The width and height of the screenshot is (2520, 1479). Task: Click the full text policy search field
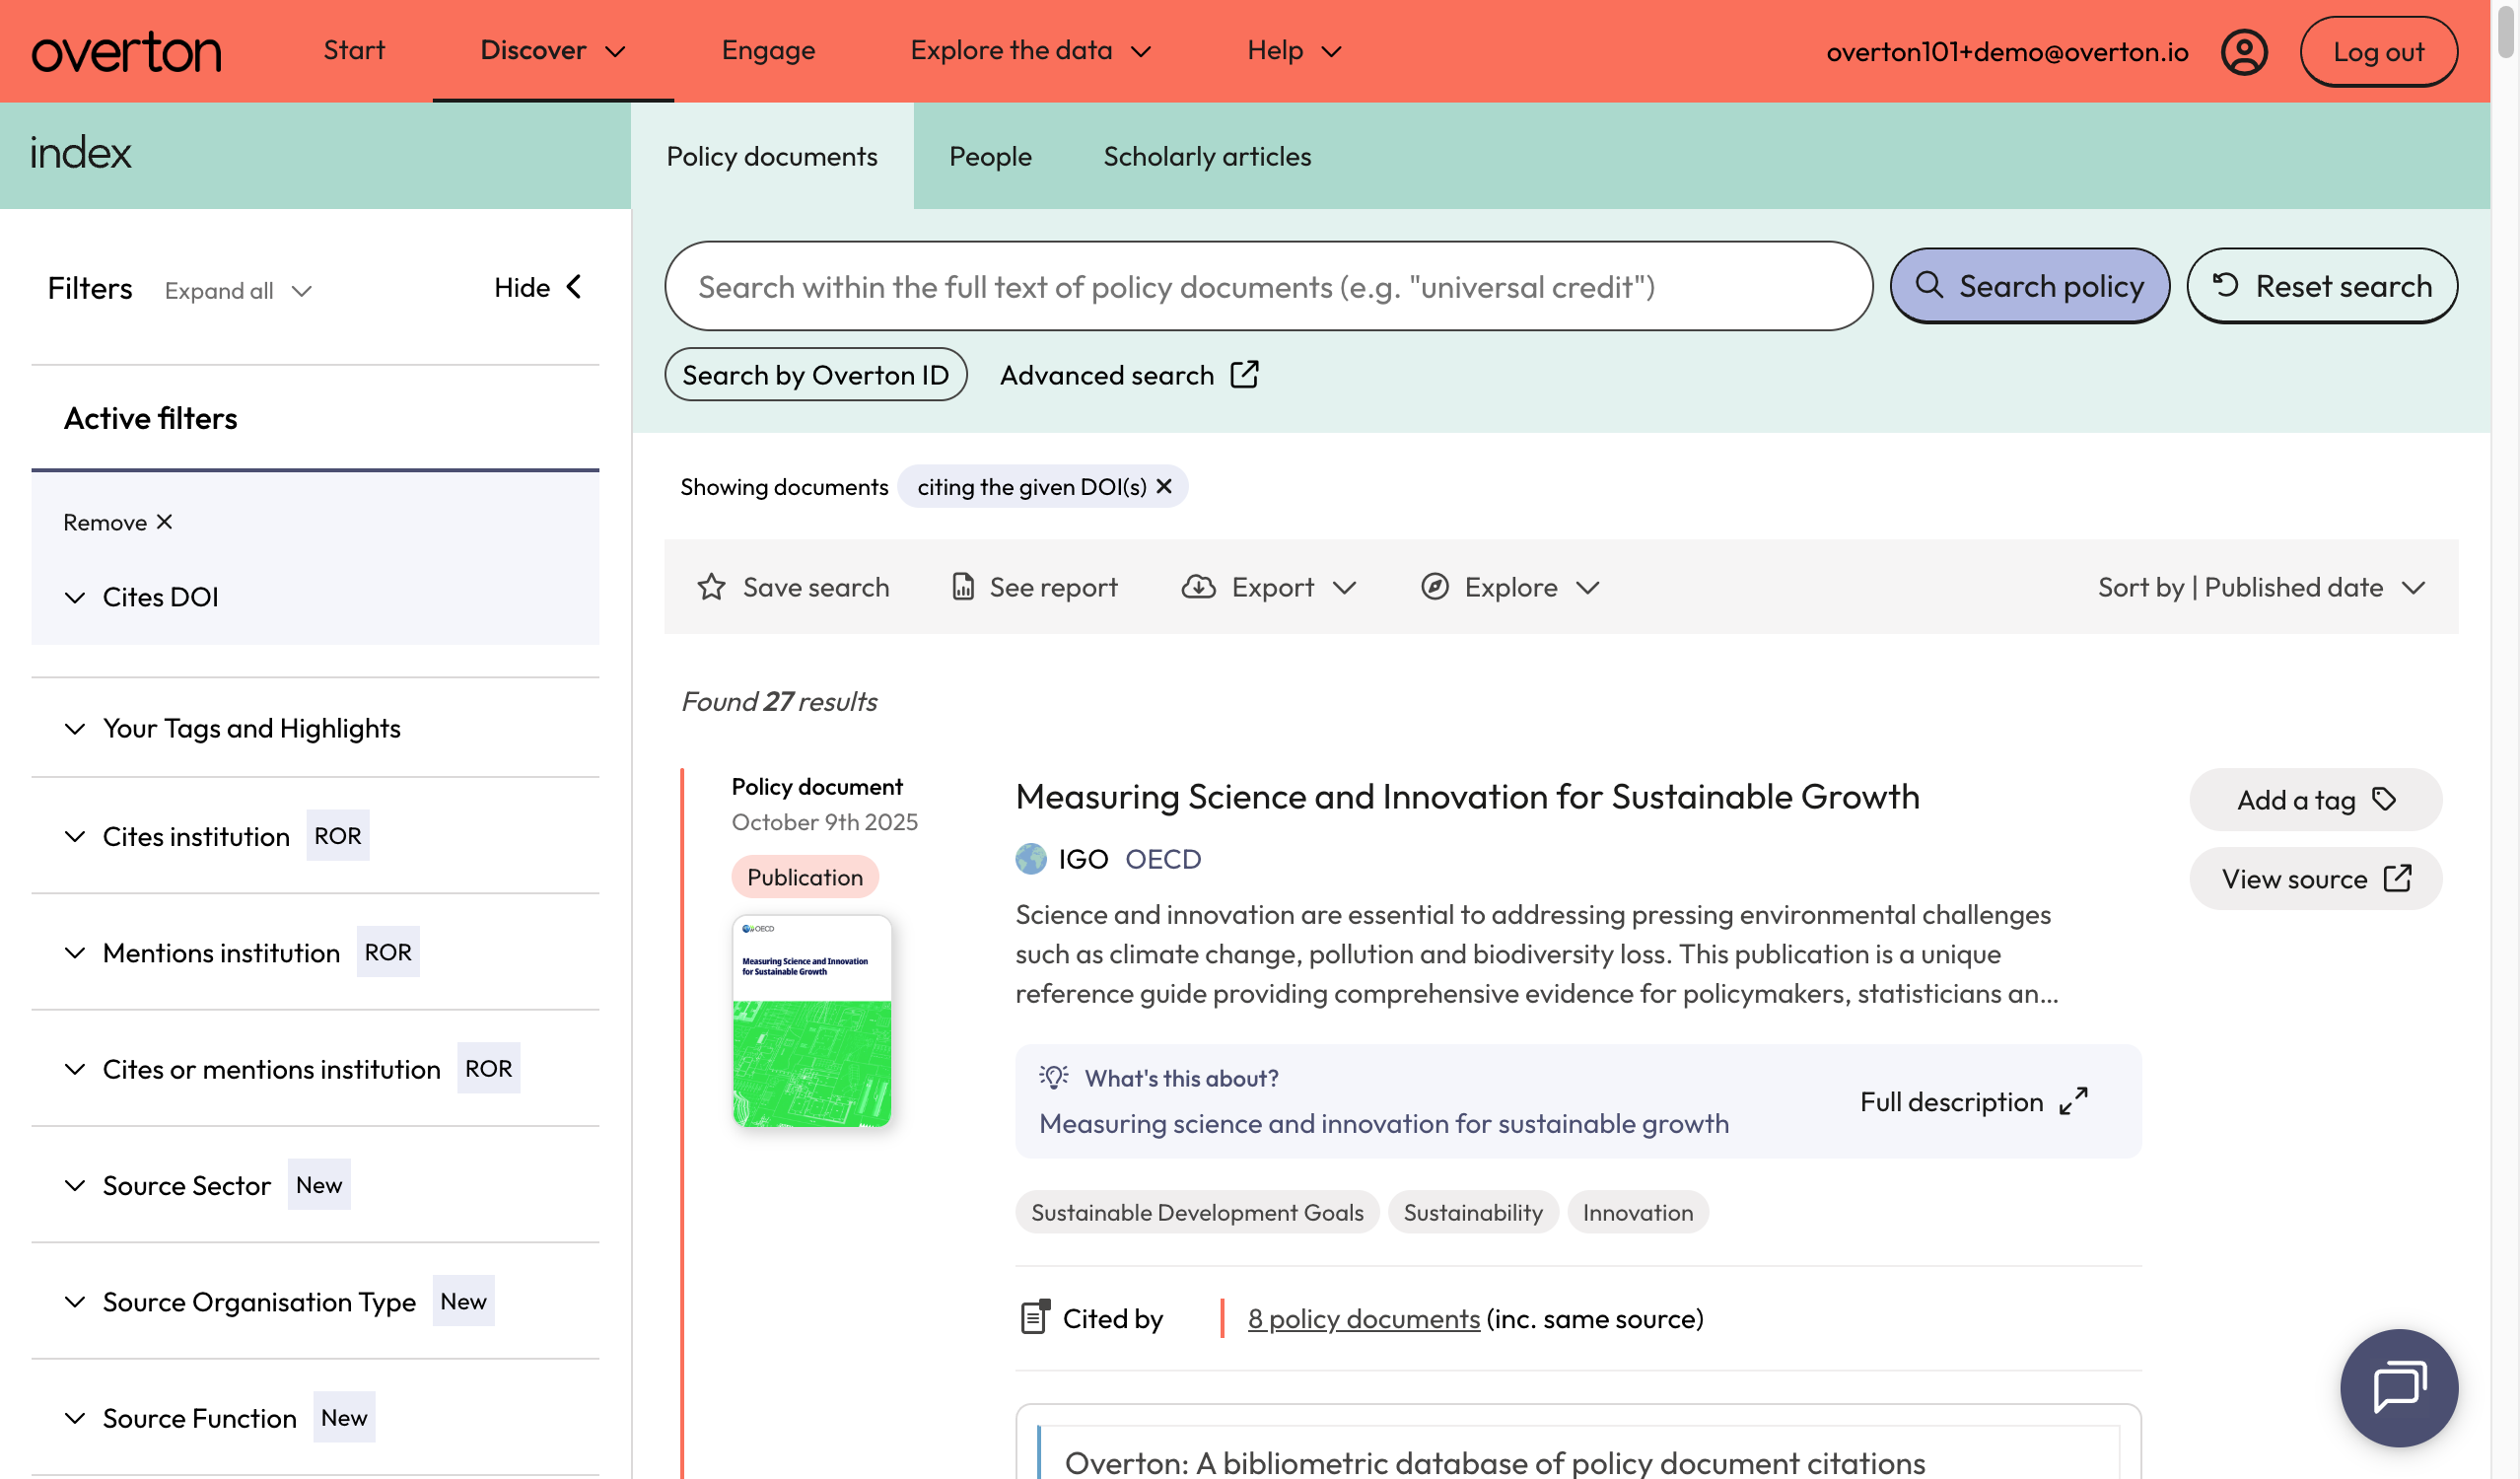(x=1267, y=286)
